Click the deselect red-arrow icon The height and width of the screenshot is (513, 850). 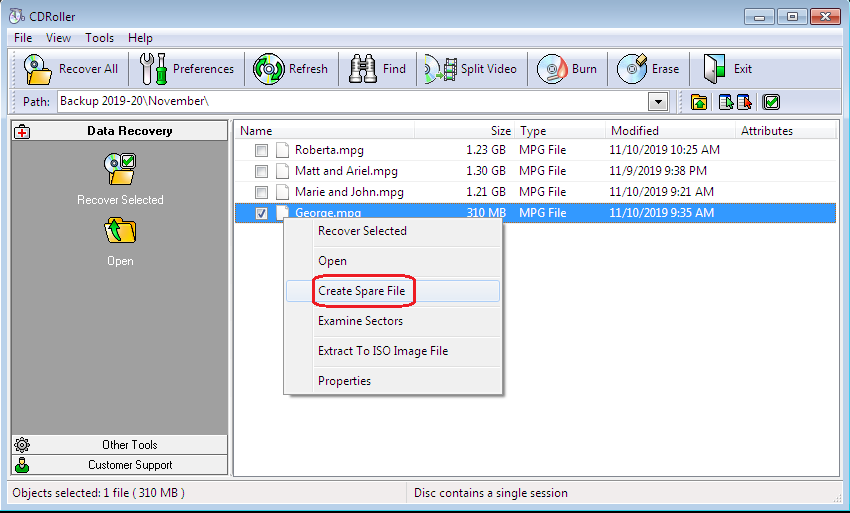(x=744, y=102)
